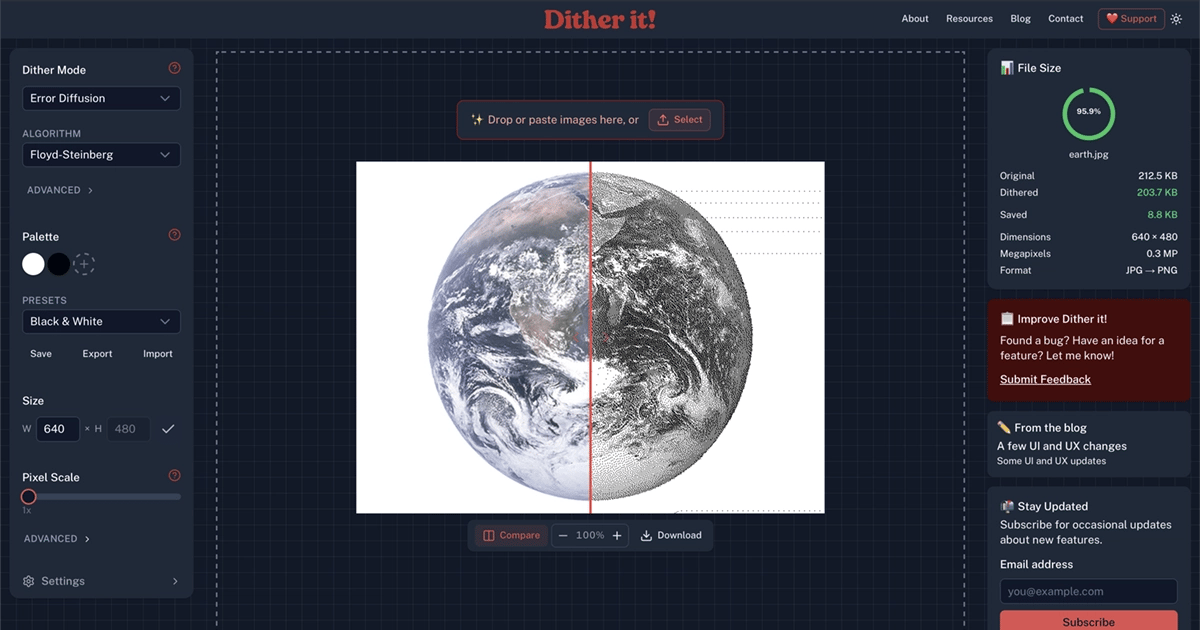Click the Email address input field
This screenshot has height=630, width=1200.
tap(1088, 591)
